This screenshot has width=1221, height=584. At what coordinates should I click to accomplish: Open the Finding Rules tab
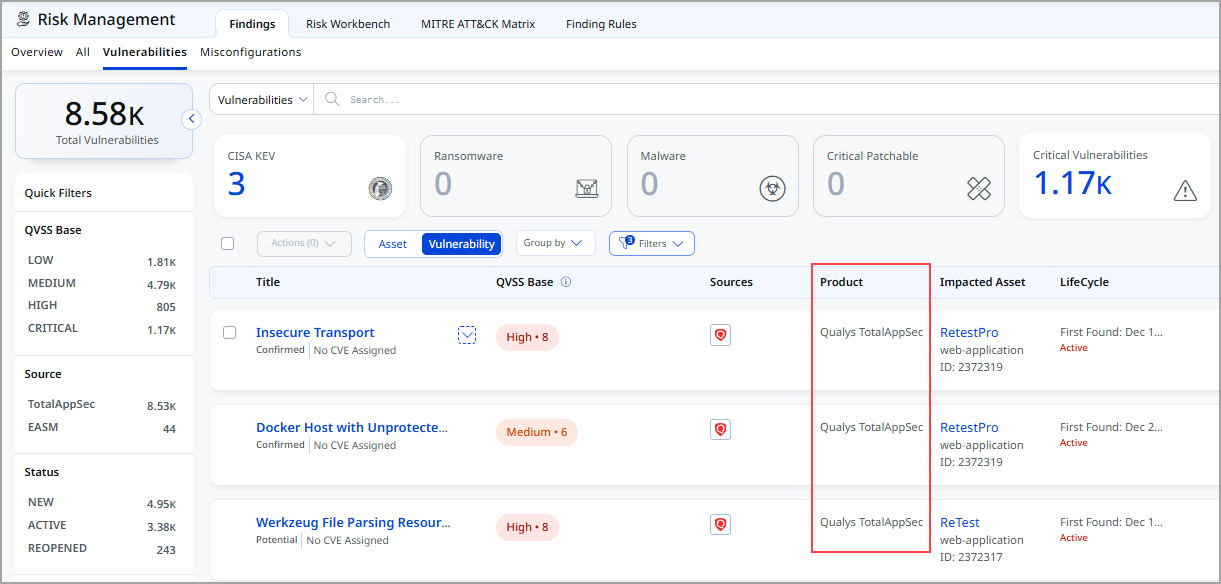[601, 24]
